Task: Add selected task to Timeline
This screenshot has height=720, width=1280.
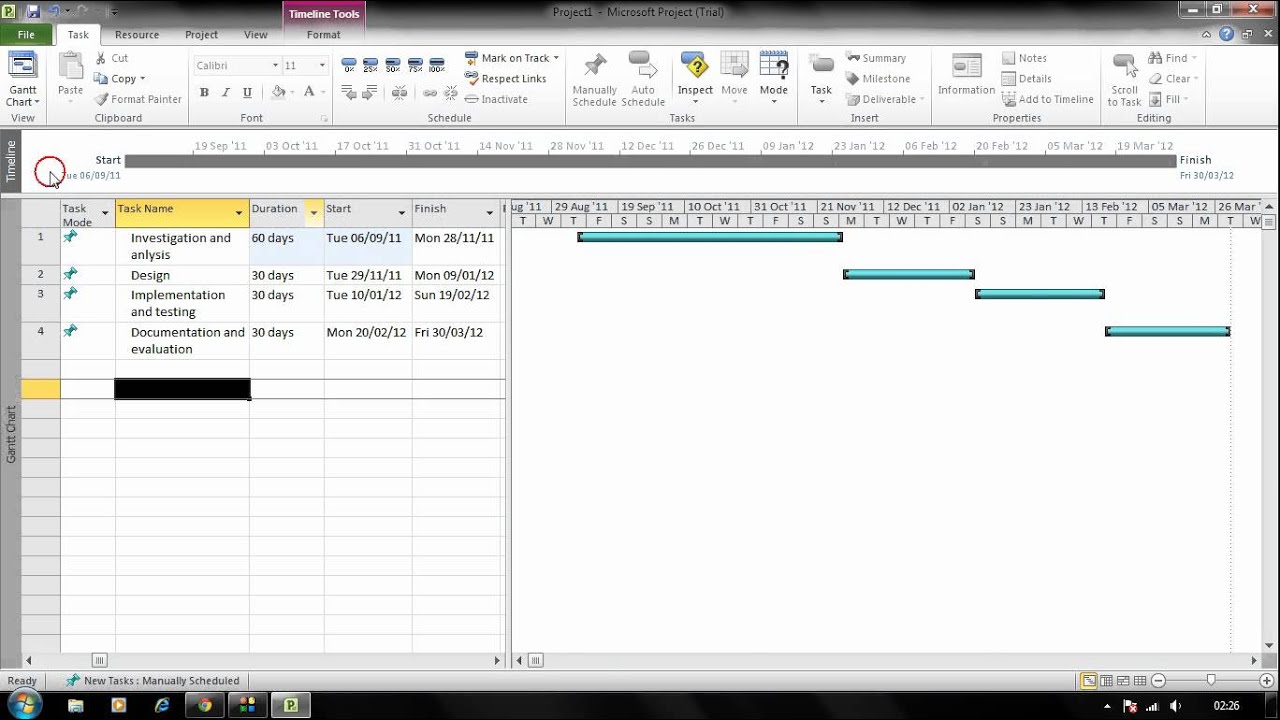Action: [x=1047, y=99]
